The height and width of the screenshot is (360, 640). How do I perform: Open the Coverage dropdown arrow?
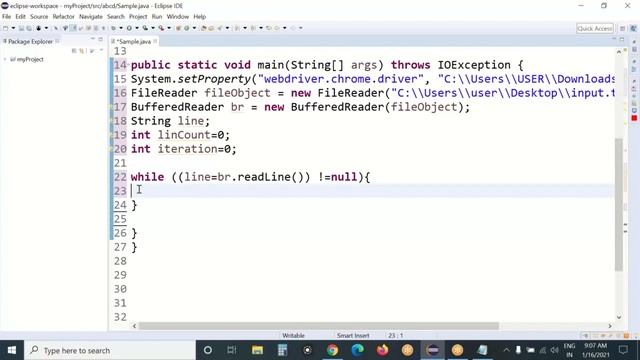click(153, 28)
